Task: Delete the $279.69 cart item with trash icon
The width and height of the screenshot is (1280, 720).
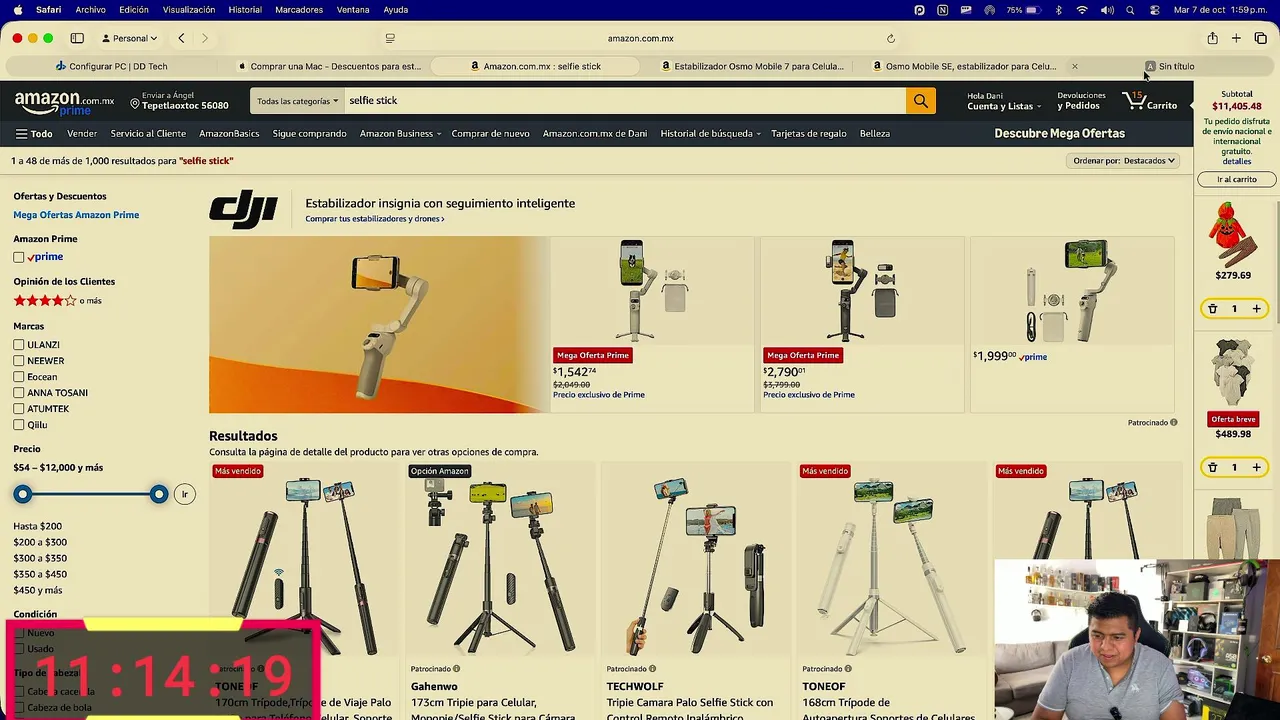Action: click(1212, 309)
